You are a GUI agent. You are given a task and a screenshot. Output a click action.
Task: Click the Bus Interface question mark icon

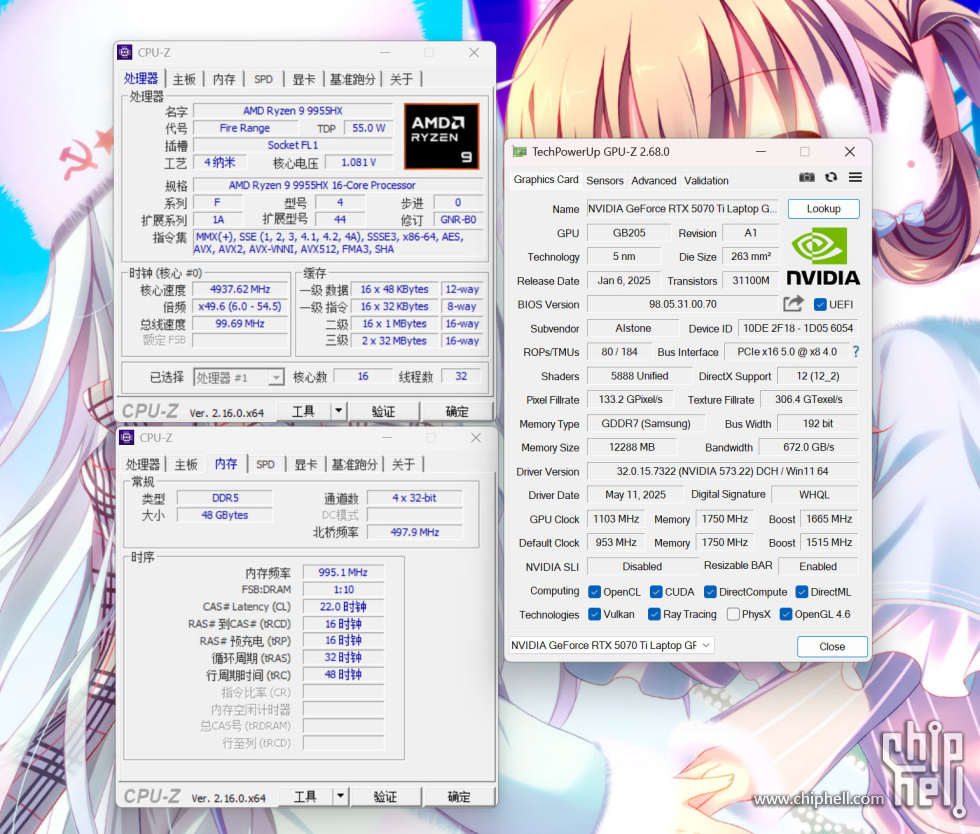(856, 352)
